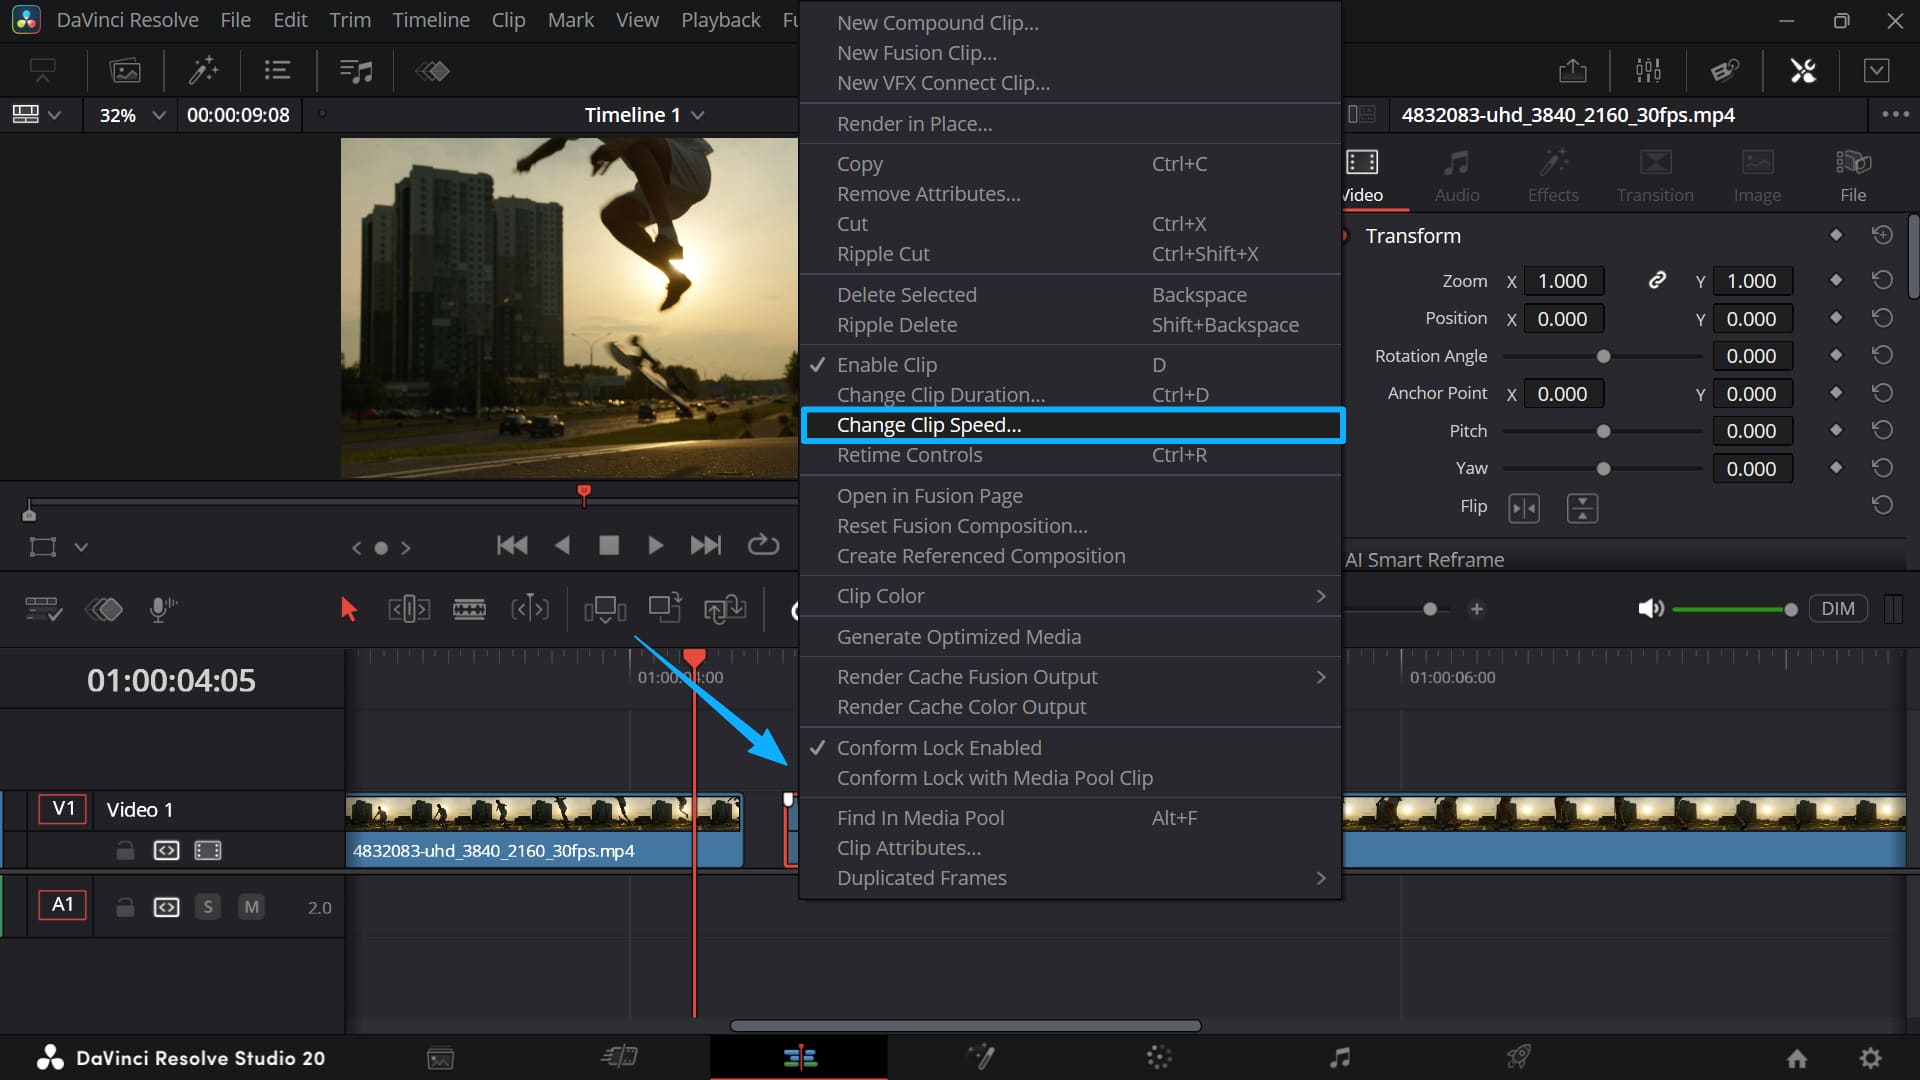
Task: Open the Edit Index panel
Action: point(276,70)
